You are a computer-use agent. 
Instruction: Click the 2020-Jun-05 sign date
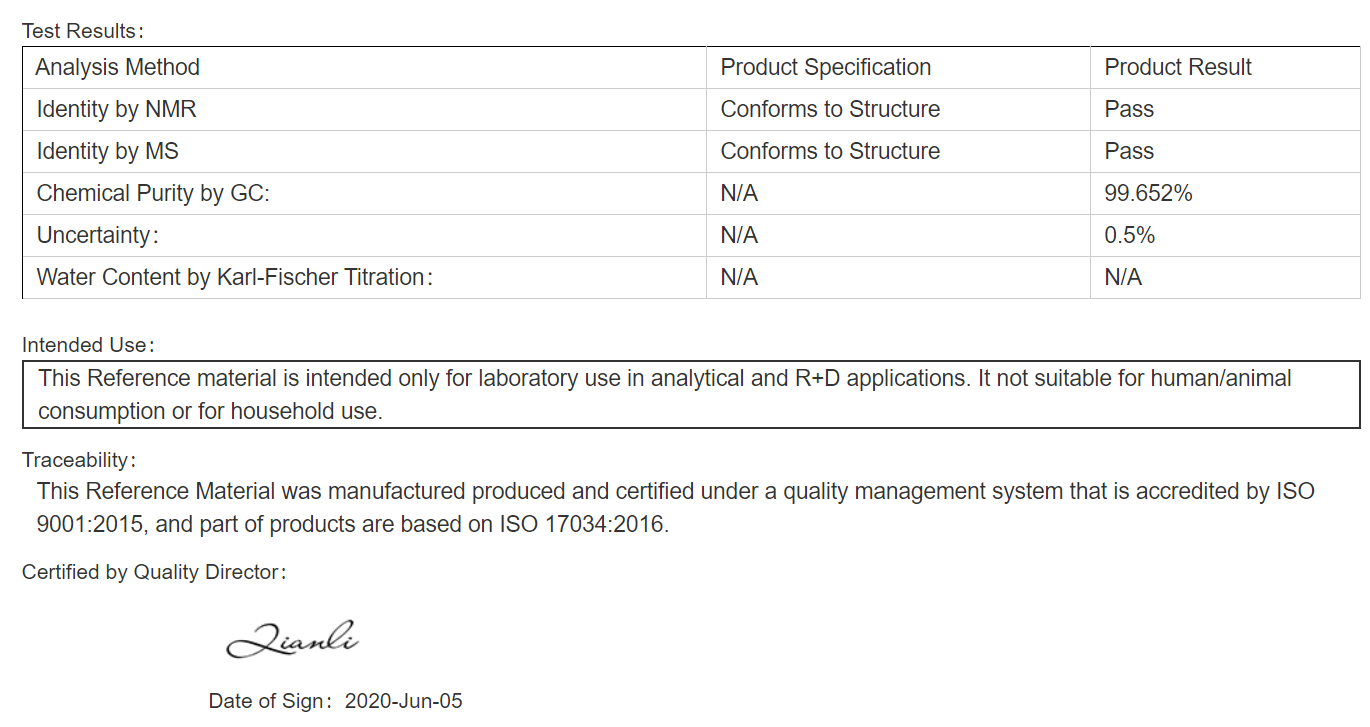[x=404, y=701]
